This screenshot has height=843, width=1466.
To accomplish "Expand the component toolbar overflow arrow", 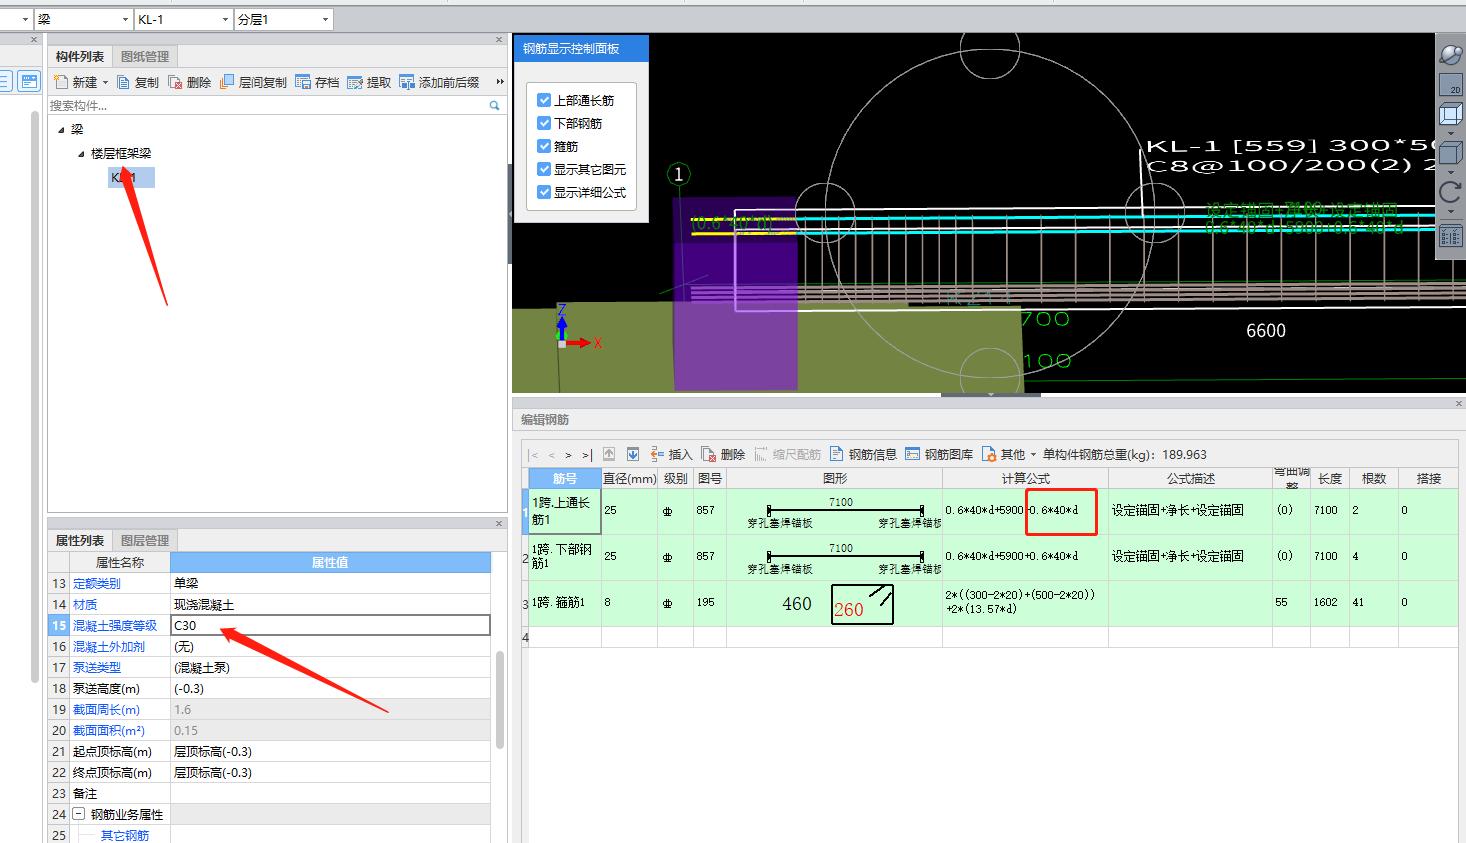I will click(500, 82).
